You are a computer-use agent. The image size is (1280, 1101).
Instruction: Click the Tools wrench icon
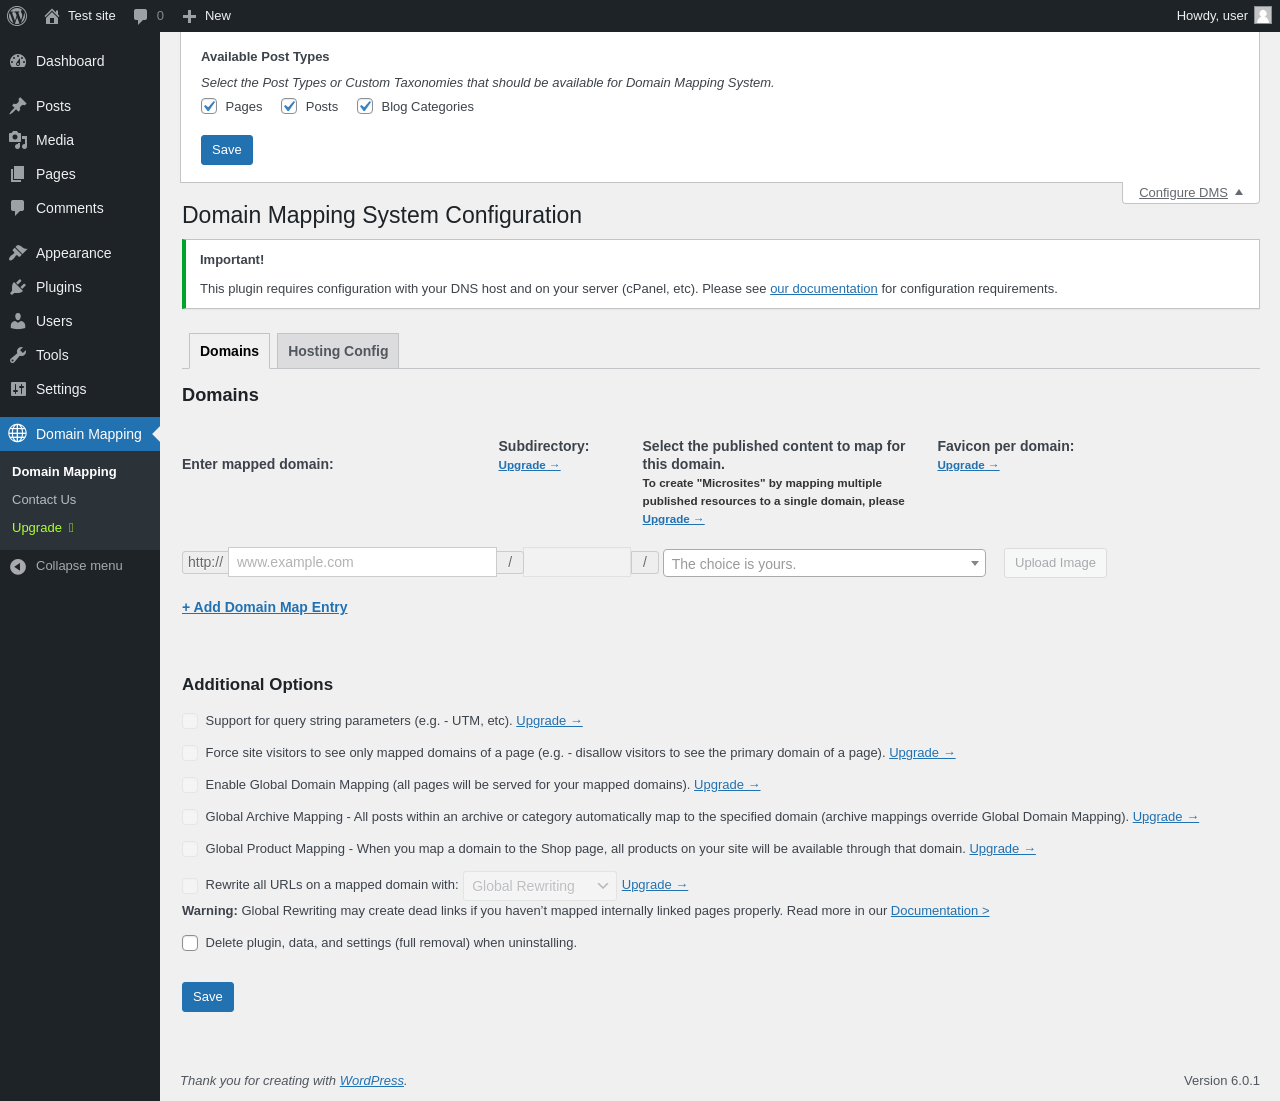(18, 355)
